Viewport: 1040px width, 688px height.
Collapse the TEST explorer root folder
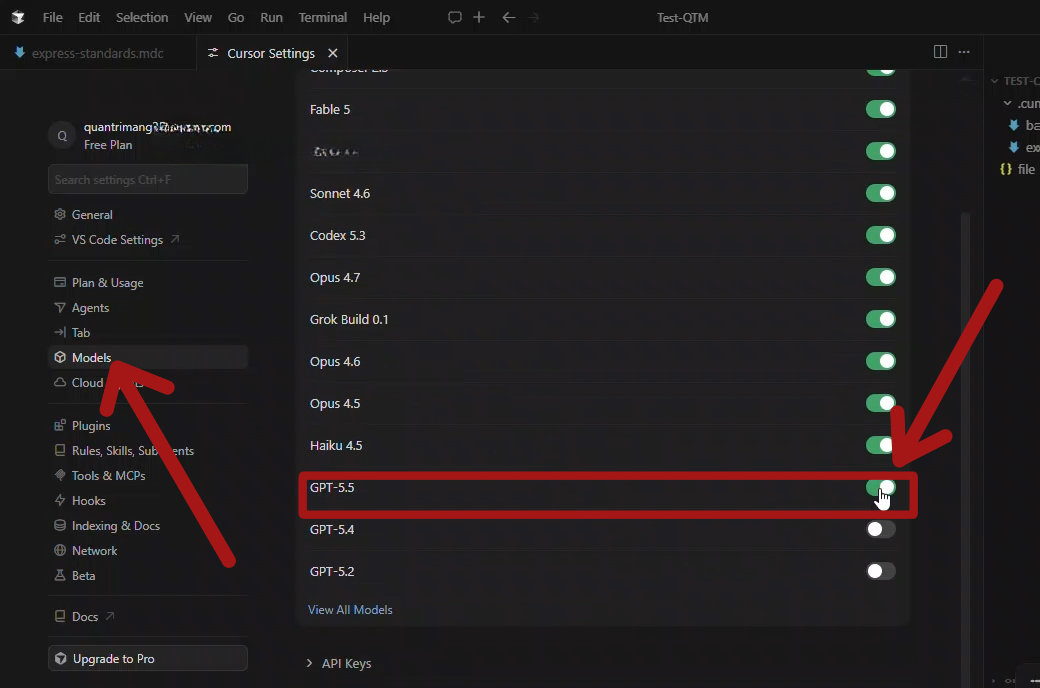pos(994,81)
